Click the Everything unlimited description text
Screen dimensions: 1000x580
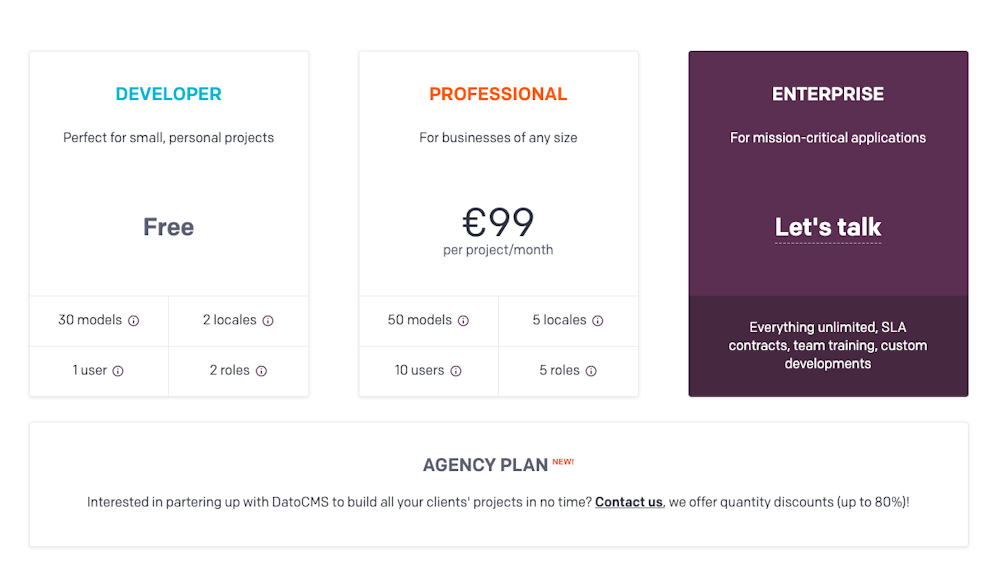coord(828,345)
